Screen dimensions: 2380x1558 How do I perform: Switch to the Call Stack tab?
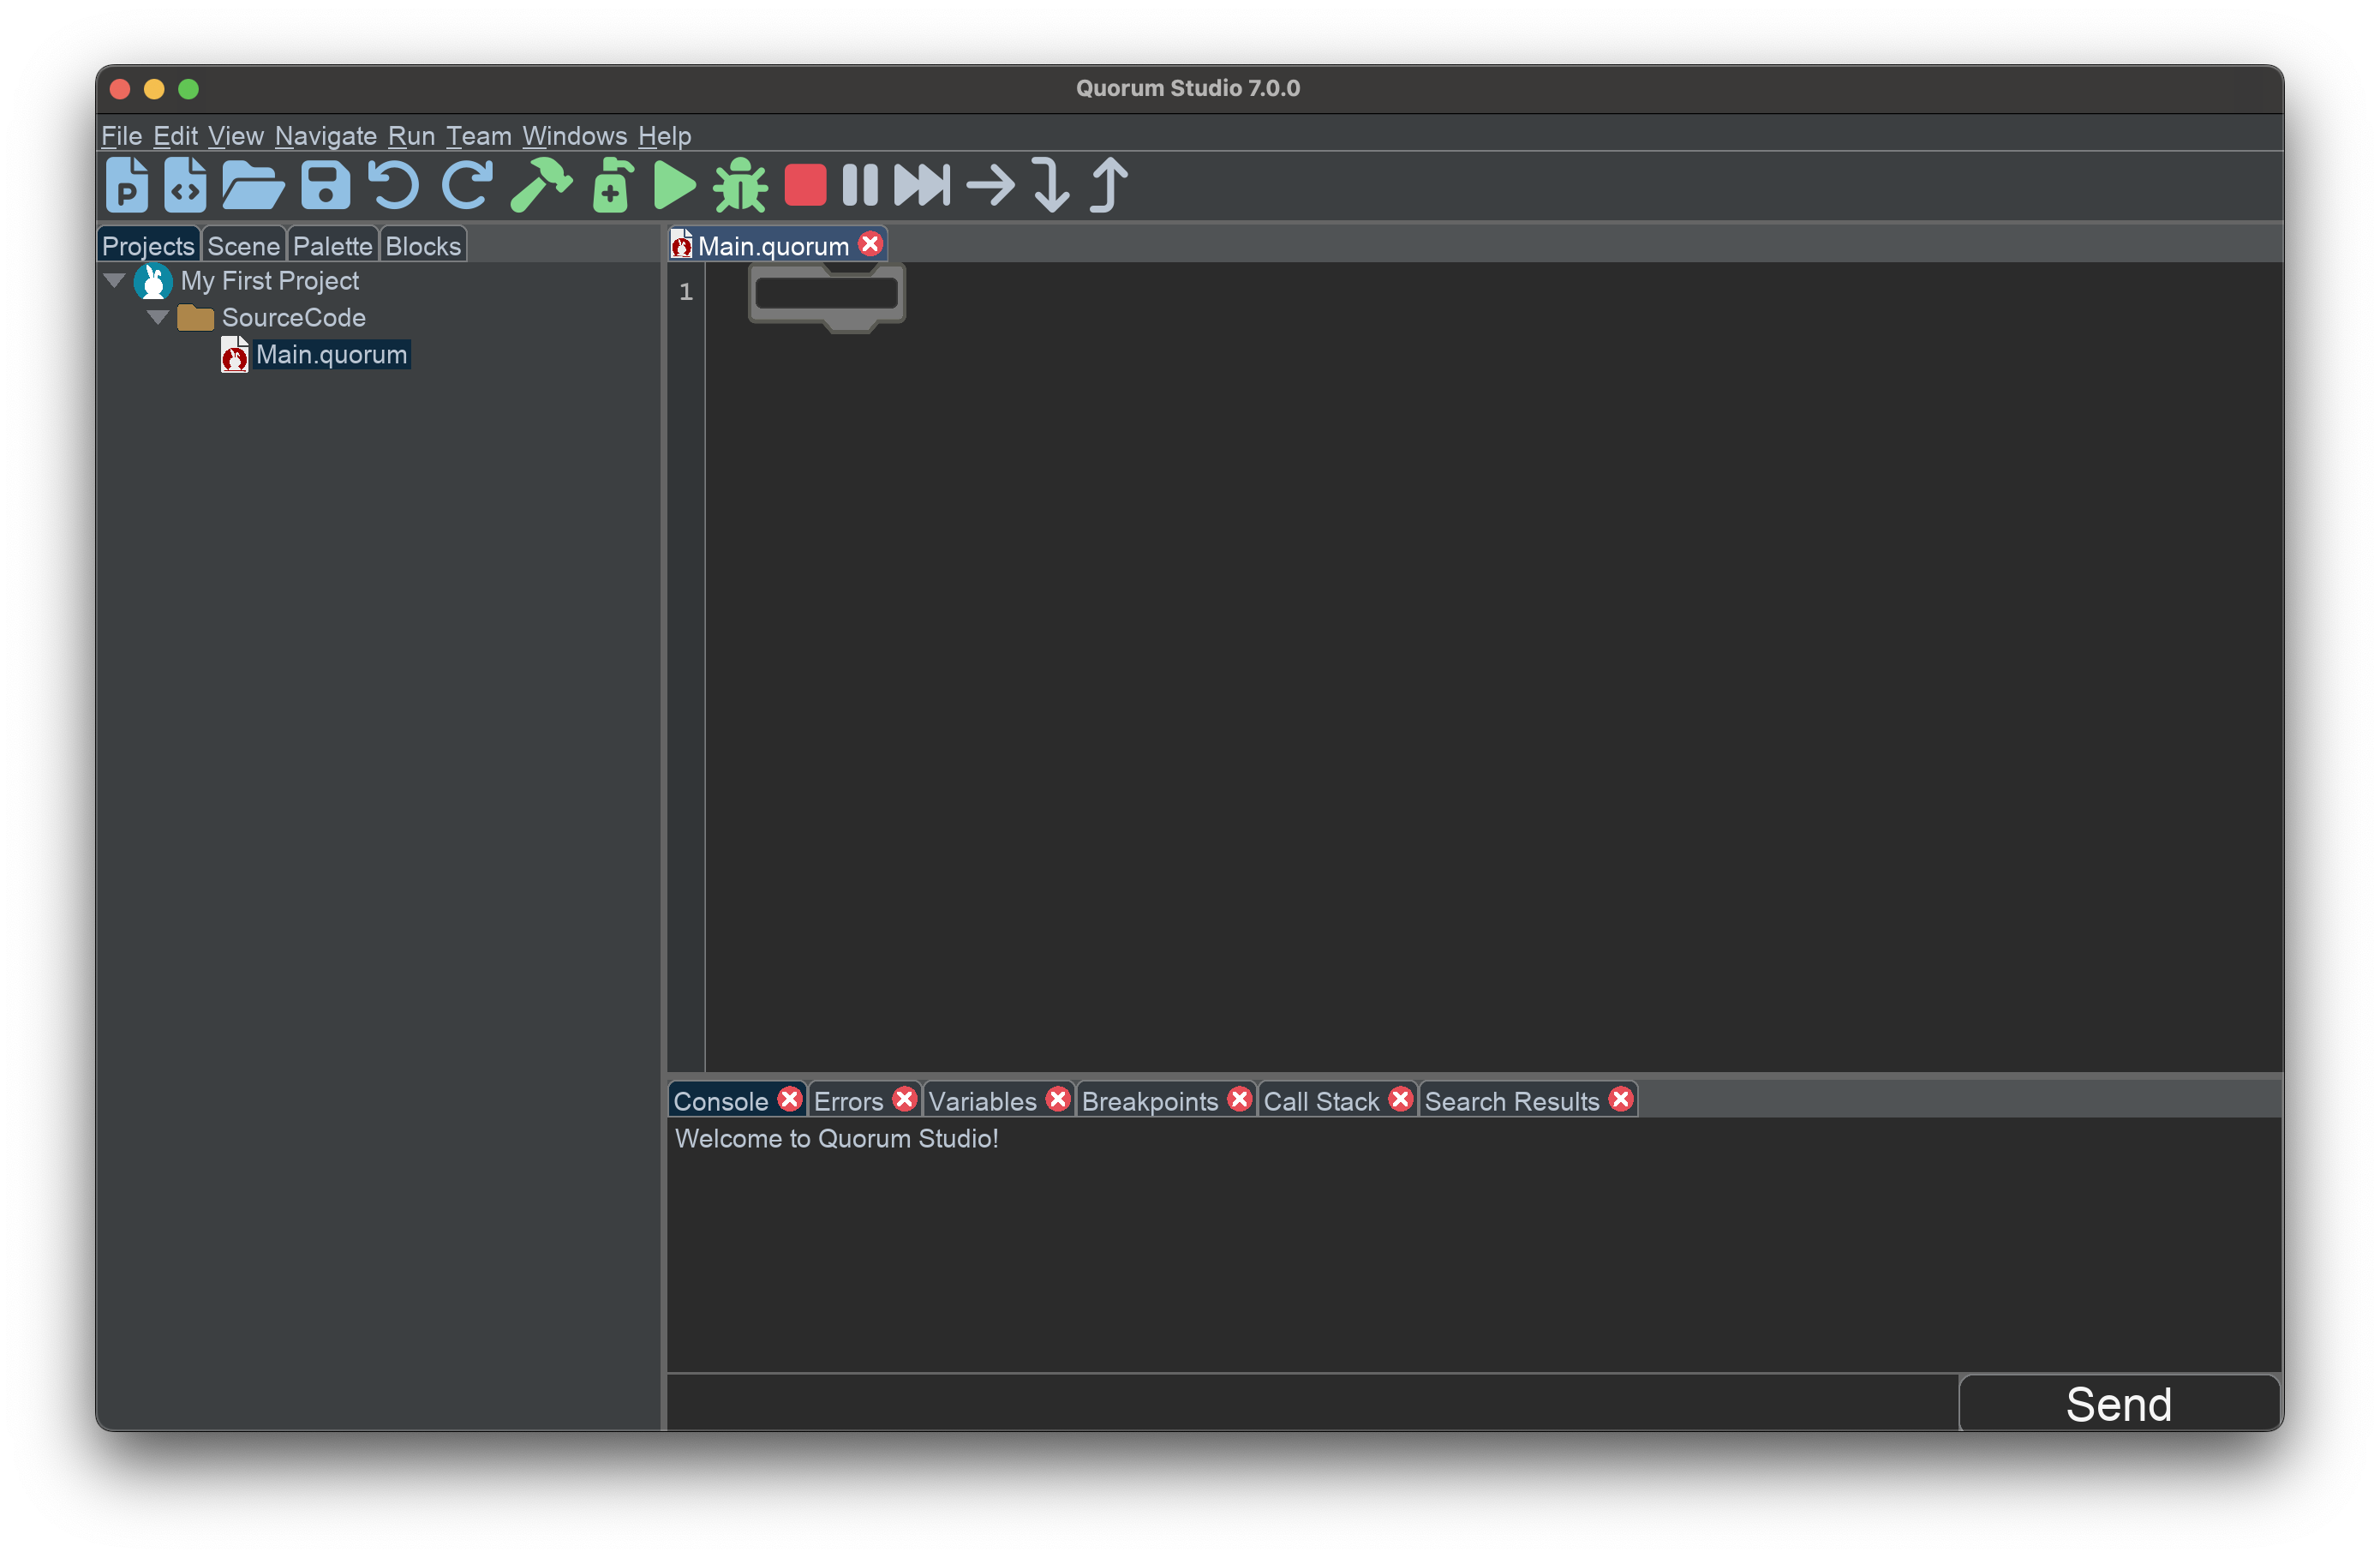(x=1321, y=1101)
